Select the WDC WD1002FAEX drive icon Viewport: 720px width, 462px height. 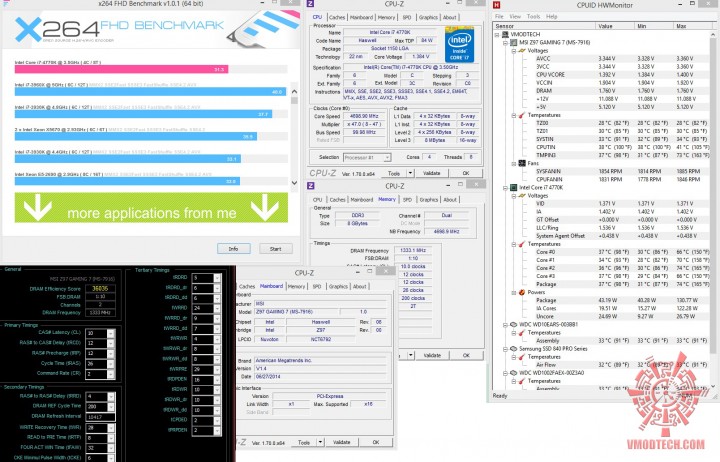click(513, 373)
